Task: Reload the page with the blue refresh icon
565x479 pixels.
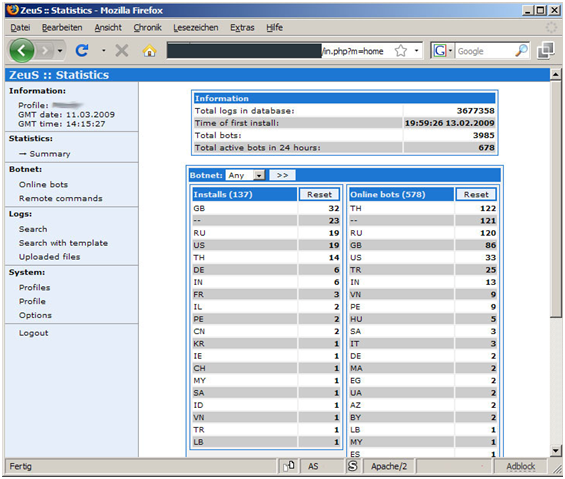Action: (x=82, y=50)
